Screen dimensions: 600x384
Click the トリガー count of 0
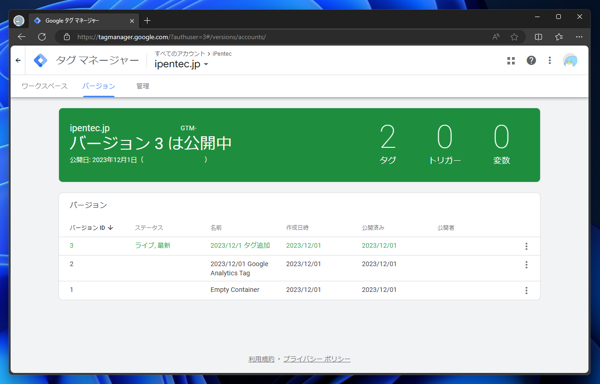(445, 137)
